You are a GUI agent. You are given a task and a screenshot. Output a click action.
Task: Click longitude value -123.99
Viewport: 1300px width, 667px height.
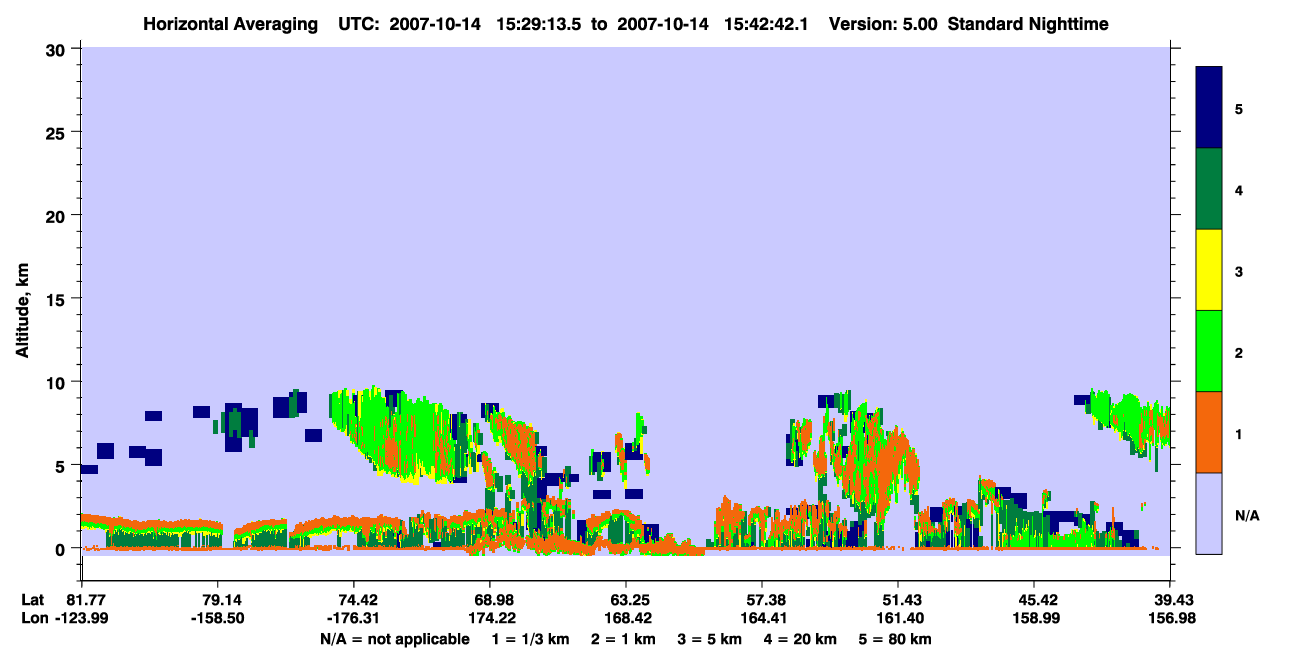click(x=81, y=618)
